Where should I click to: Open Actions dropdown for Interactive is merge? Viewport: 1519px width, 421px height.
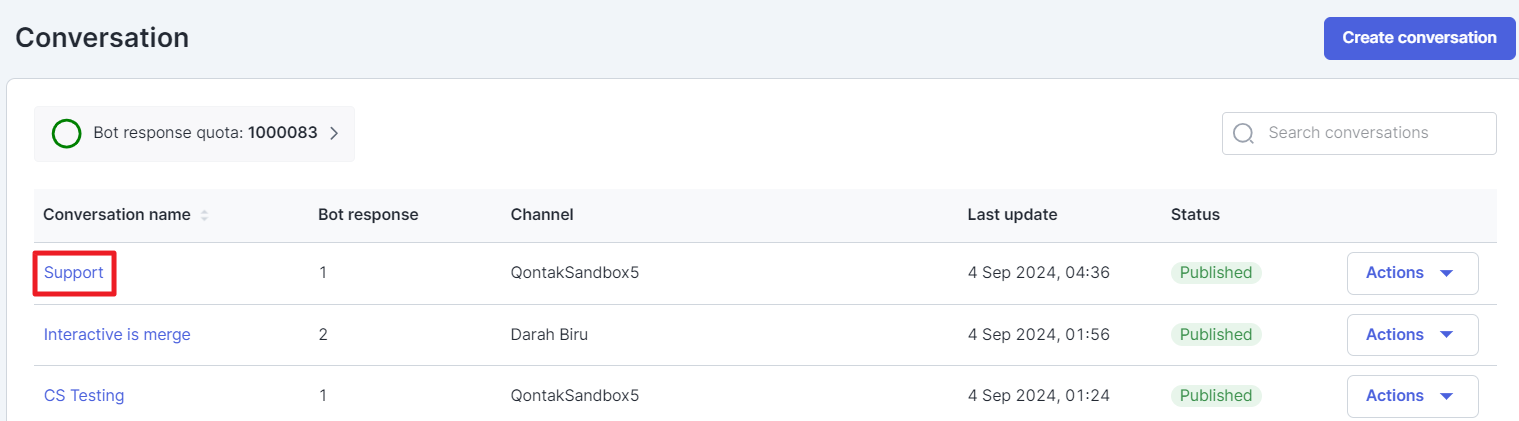(1412, 334)
